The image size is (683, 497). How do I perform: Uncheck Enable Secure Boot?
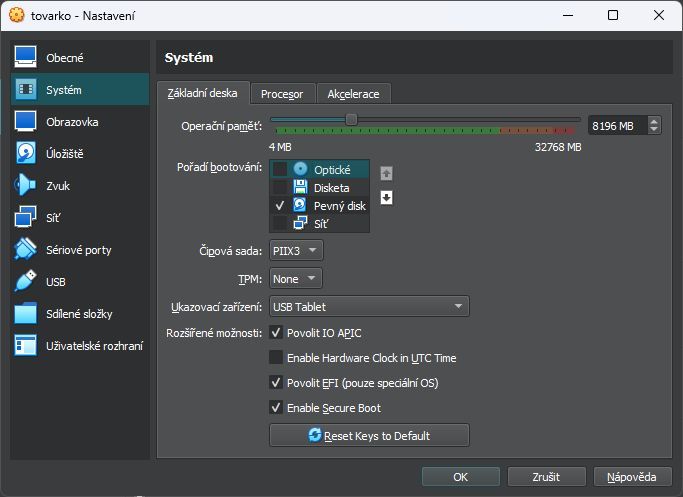[276, 407]
